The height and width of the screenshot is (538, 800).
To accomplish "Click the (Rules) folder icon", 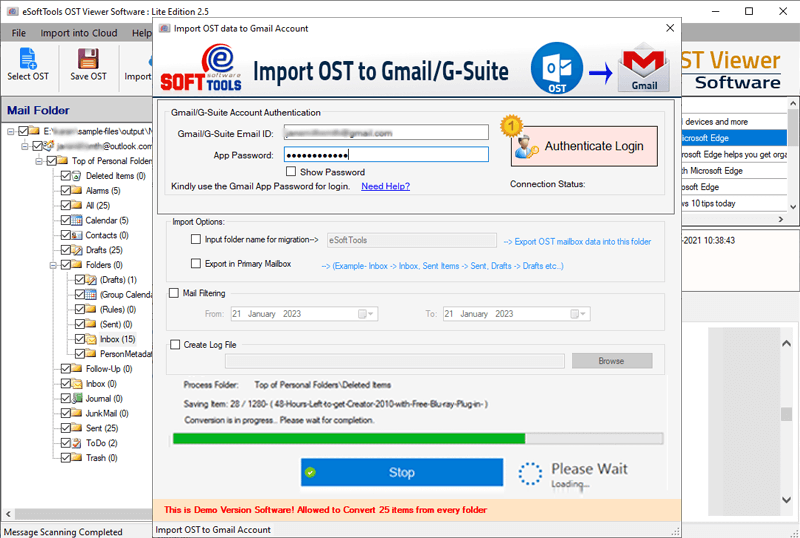I will 91,309.
